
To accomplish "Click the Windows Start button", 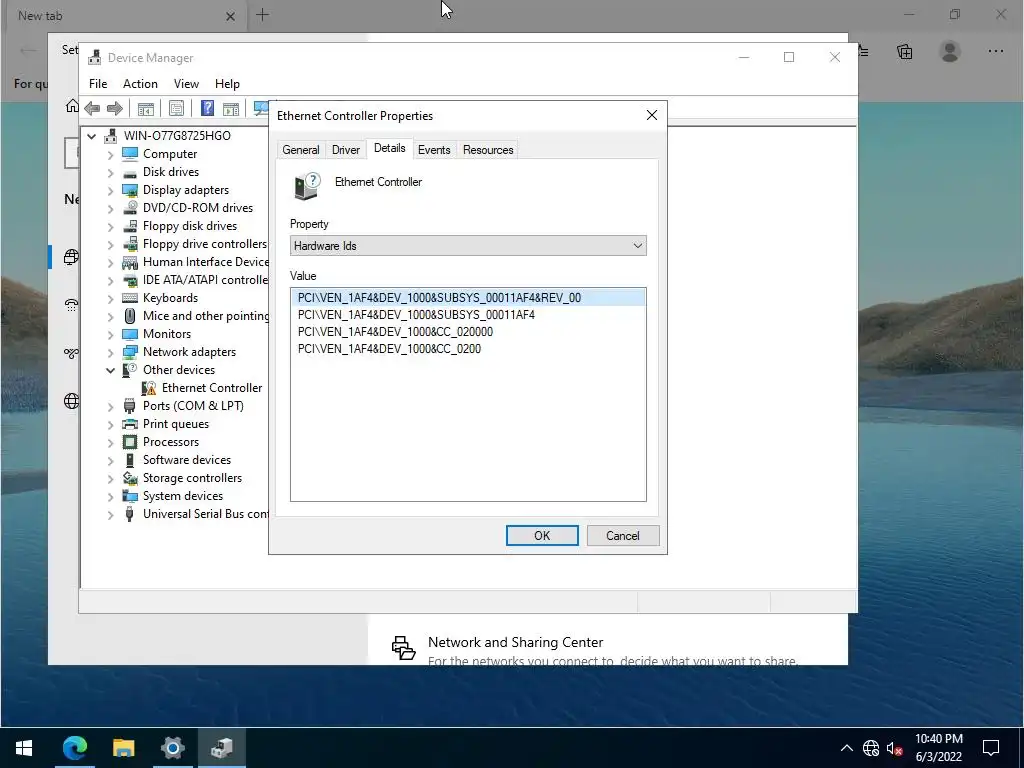I will [x=24, y=747].
